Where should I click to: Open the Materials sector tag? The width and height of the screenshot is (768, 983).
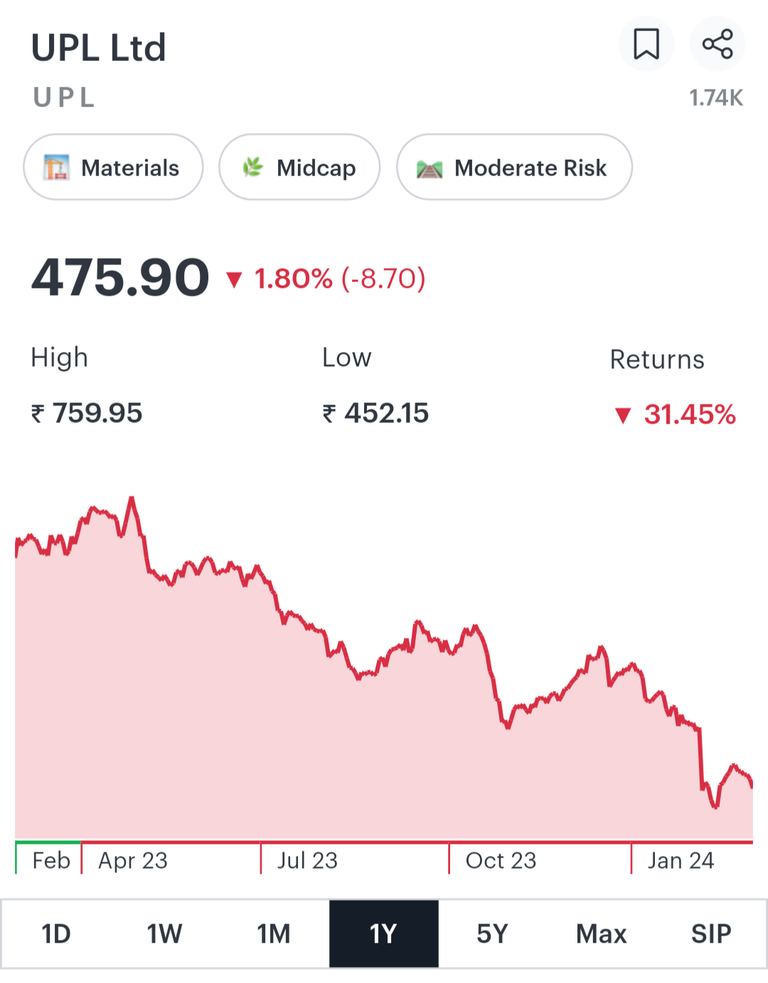(113, 167)
